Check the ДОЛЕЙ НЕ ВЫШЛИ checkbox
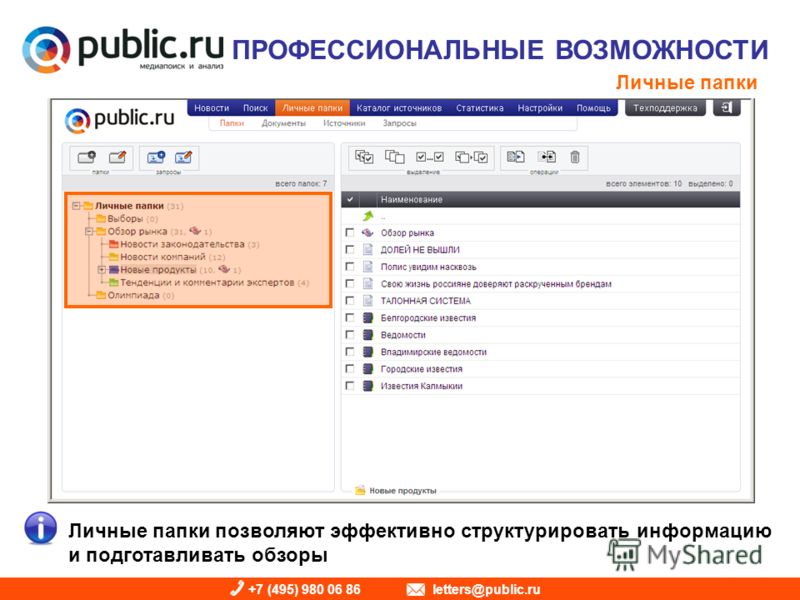 pos(349,249)
